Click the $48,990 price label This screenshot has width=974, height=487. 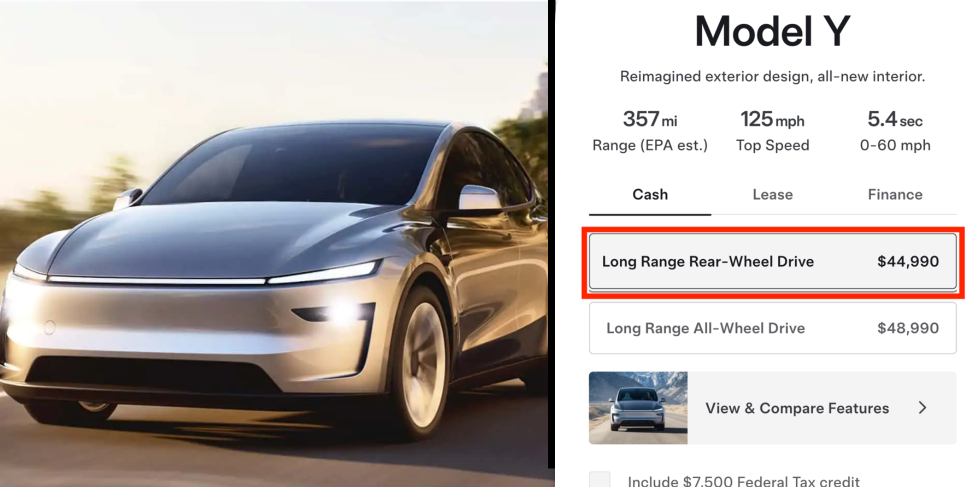pos(908,328)
